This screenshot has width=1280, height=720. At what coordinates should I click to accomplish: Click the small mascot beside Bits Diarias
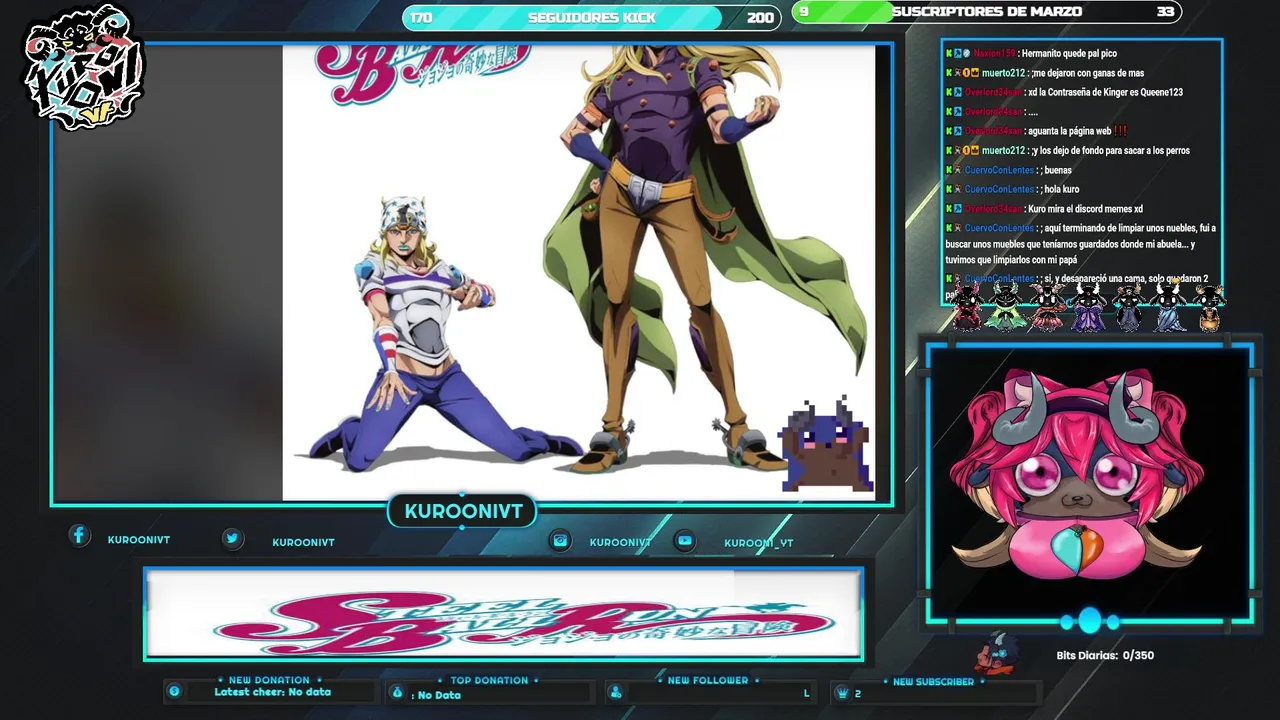[997, 653]
